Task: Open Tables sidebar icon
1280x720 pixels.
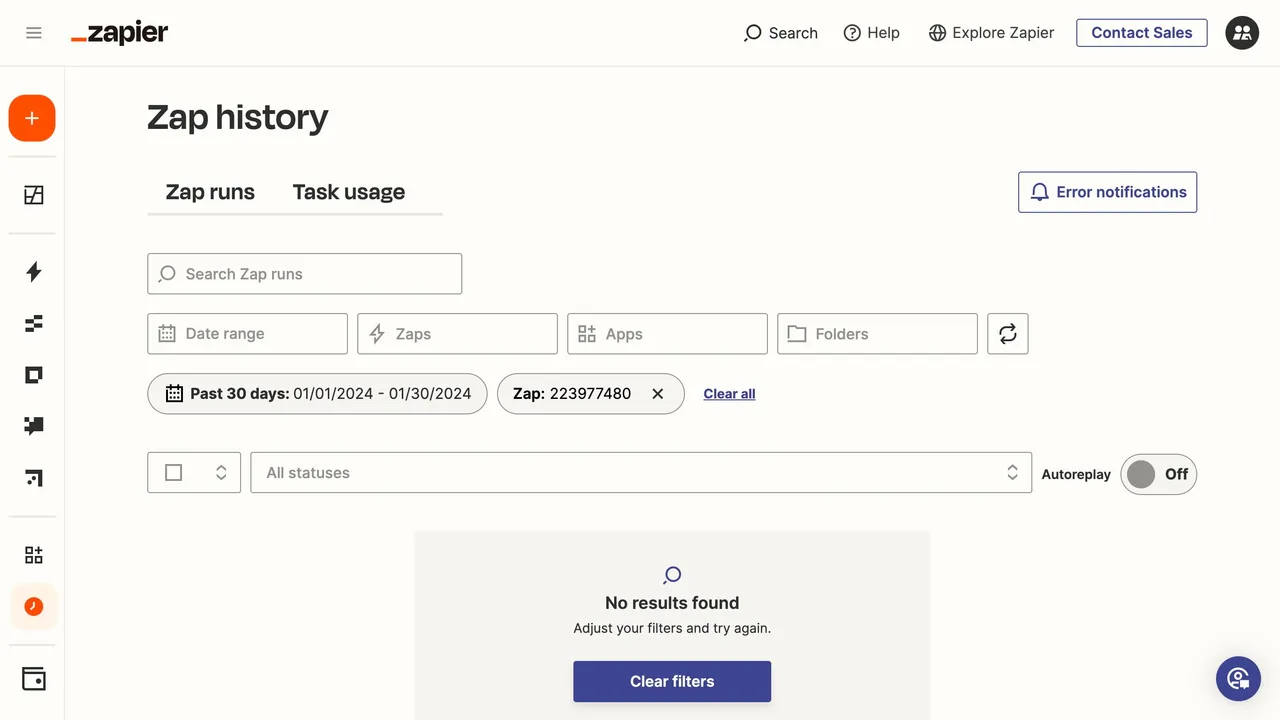Action: (x=34, y=323)
